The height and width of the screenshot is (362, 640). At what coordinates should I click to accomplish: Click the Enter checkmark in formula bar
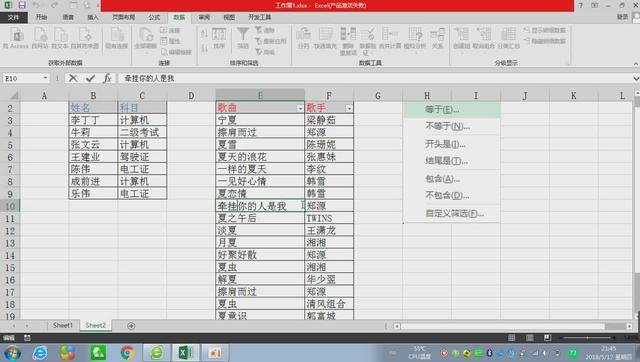(x=90, y=78)
